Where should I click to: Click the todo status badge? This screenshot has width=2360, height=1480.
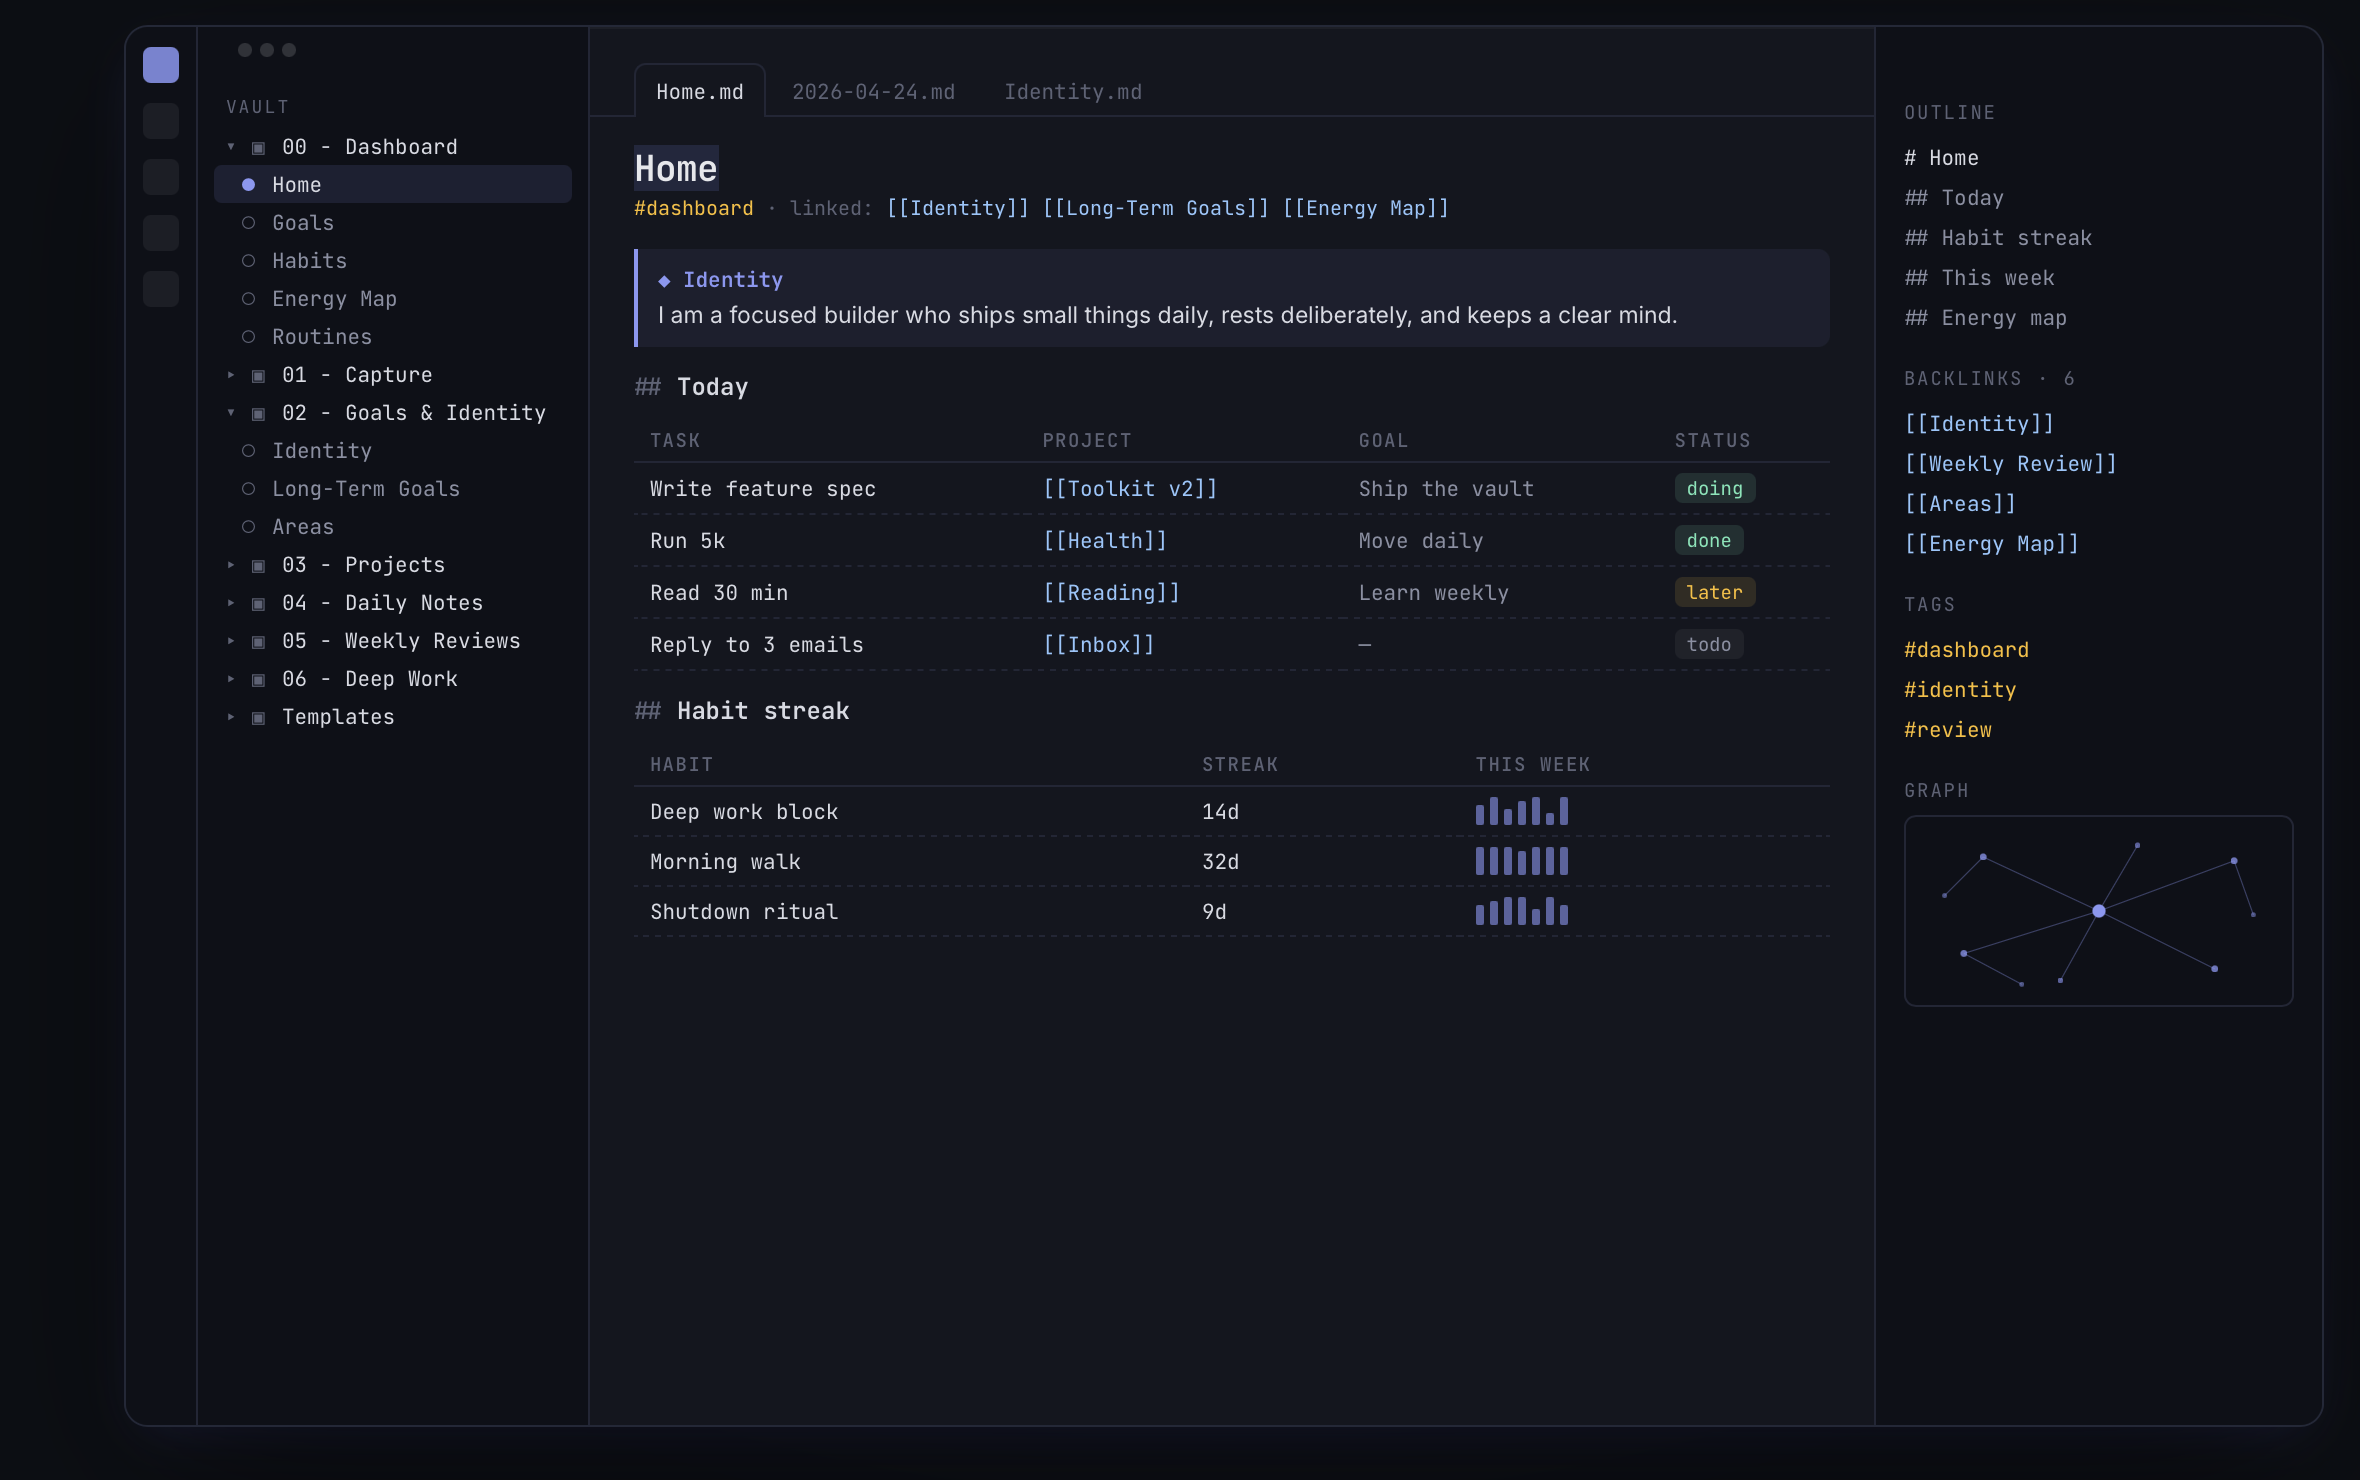(1708, 645)
